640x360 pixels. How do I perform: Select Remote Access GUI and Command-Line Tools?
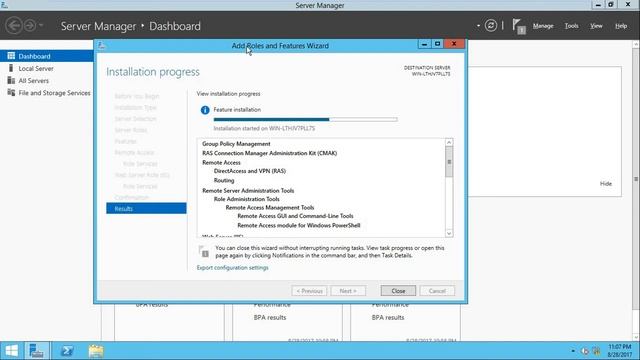coord(296,216)
